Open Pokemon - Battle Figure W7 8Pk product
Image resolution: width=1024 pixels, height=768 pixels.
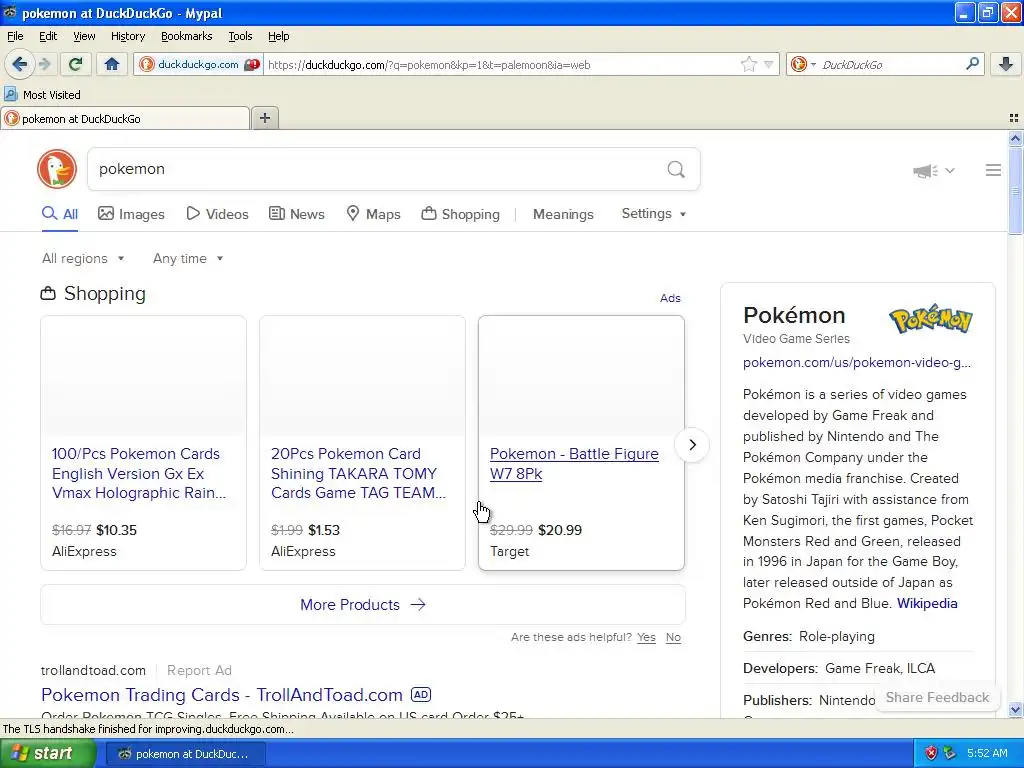click(574, 463)
